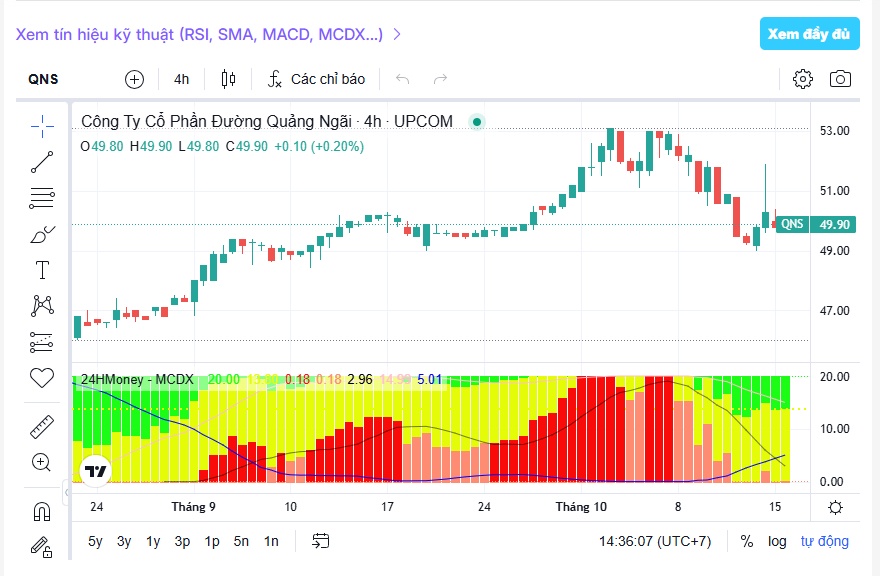Open chart settings gear

pyautogui.click(x=803, y=79)
